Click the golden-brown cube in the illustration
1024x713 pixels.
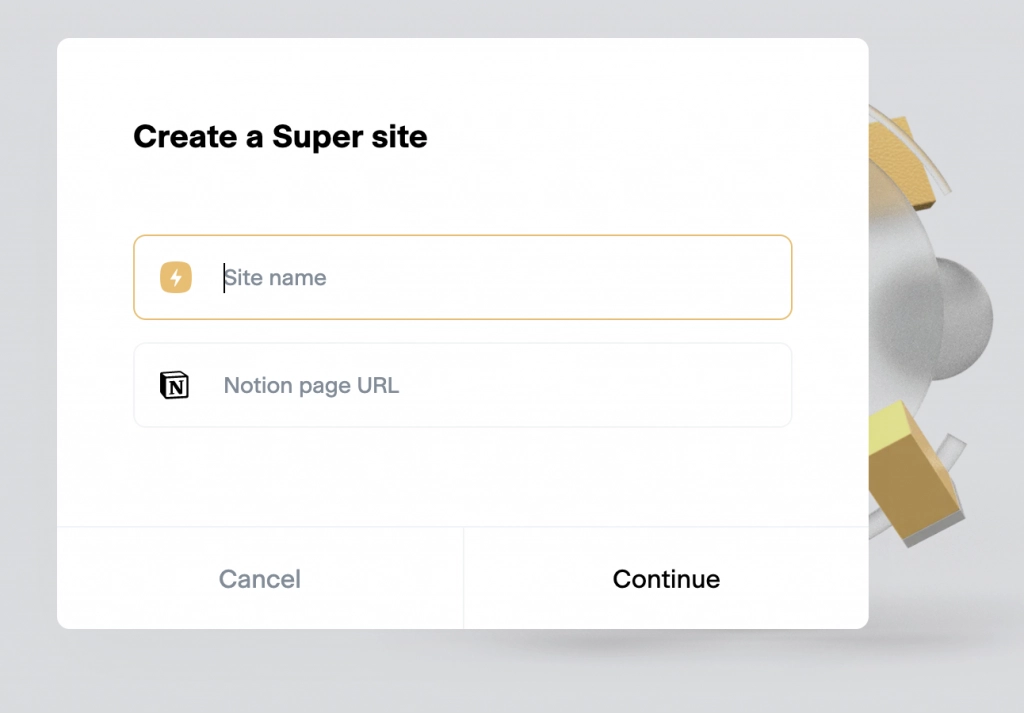click(x=914, y=473)
